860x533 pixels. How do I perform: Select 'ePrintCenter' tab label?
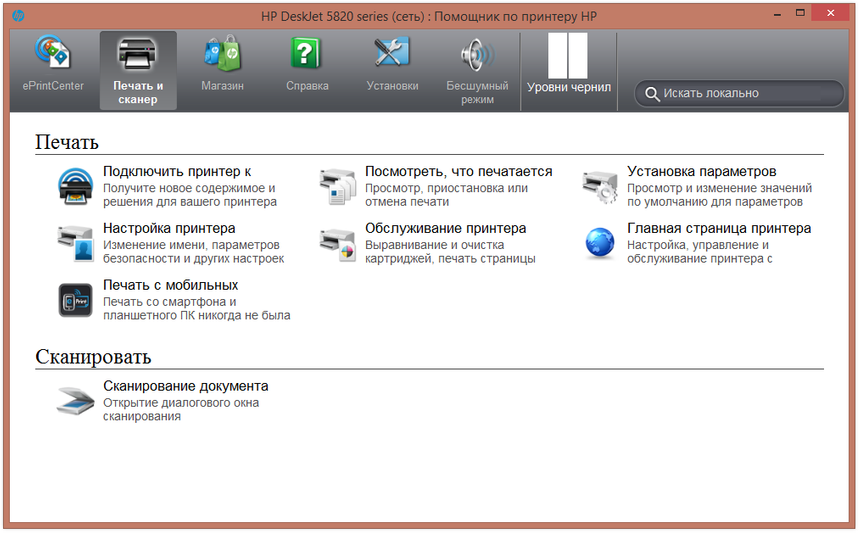[53, 86]
